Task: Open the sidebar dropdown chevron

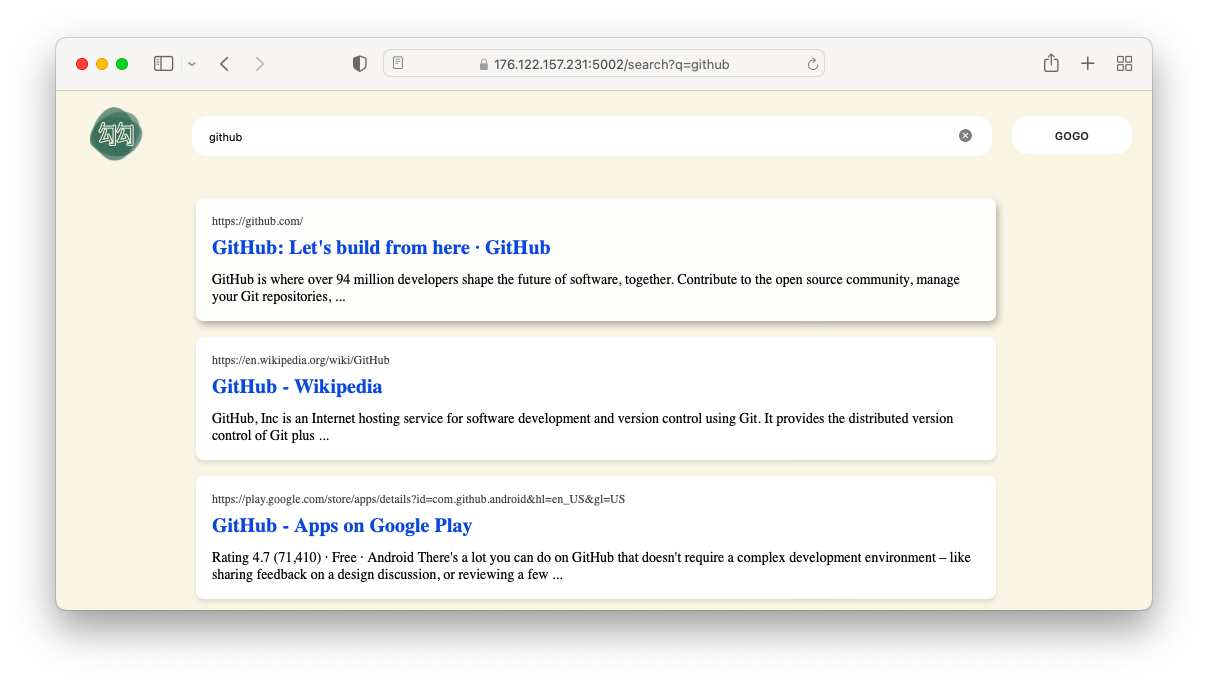Action: click(192, 64)
